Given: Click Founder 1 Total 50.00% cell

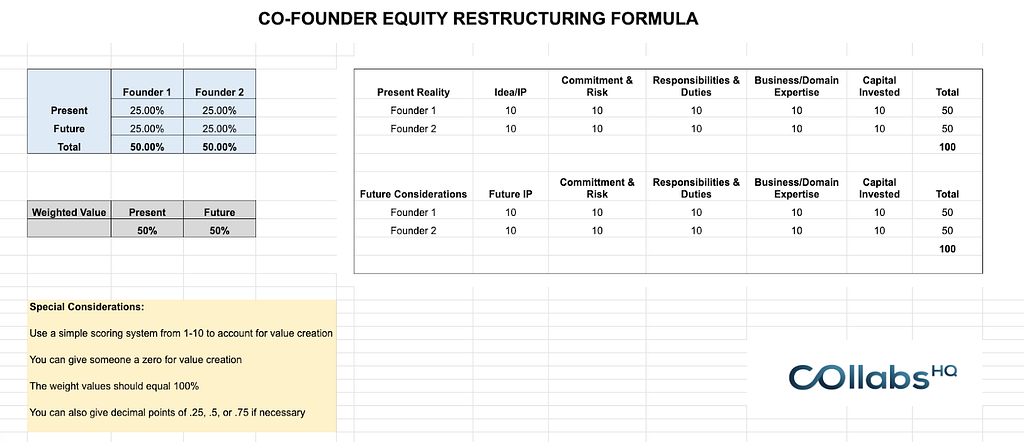Looking at the screenshot, I should click(147, 147).
